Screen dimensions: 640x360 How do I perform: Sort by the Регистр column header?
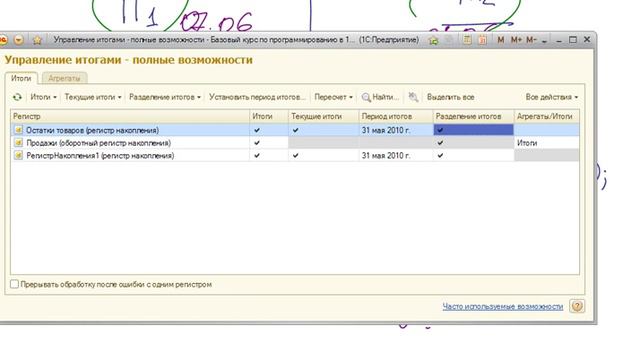click(130, 116)
